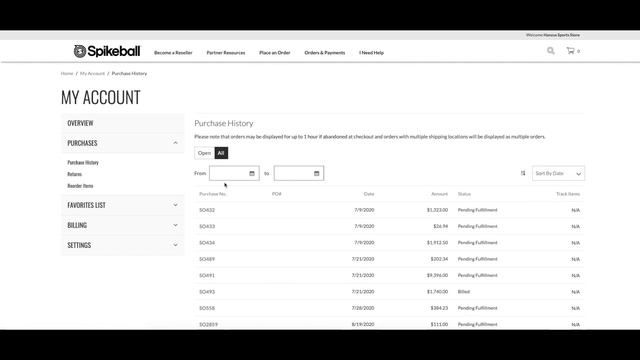640x360 pixels.
Task: Open order SO493
Action: (207, 292)
